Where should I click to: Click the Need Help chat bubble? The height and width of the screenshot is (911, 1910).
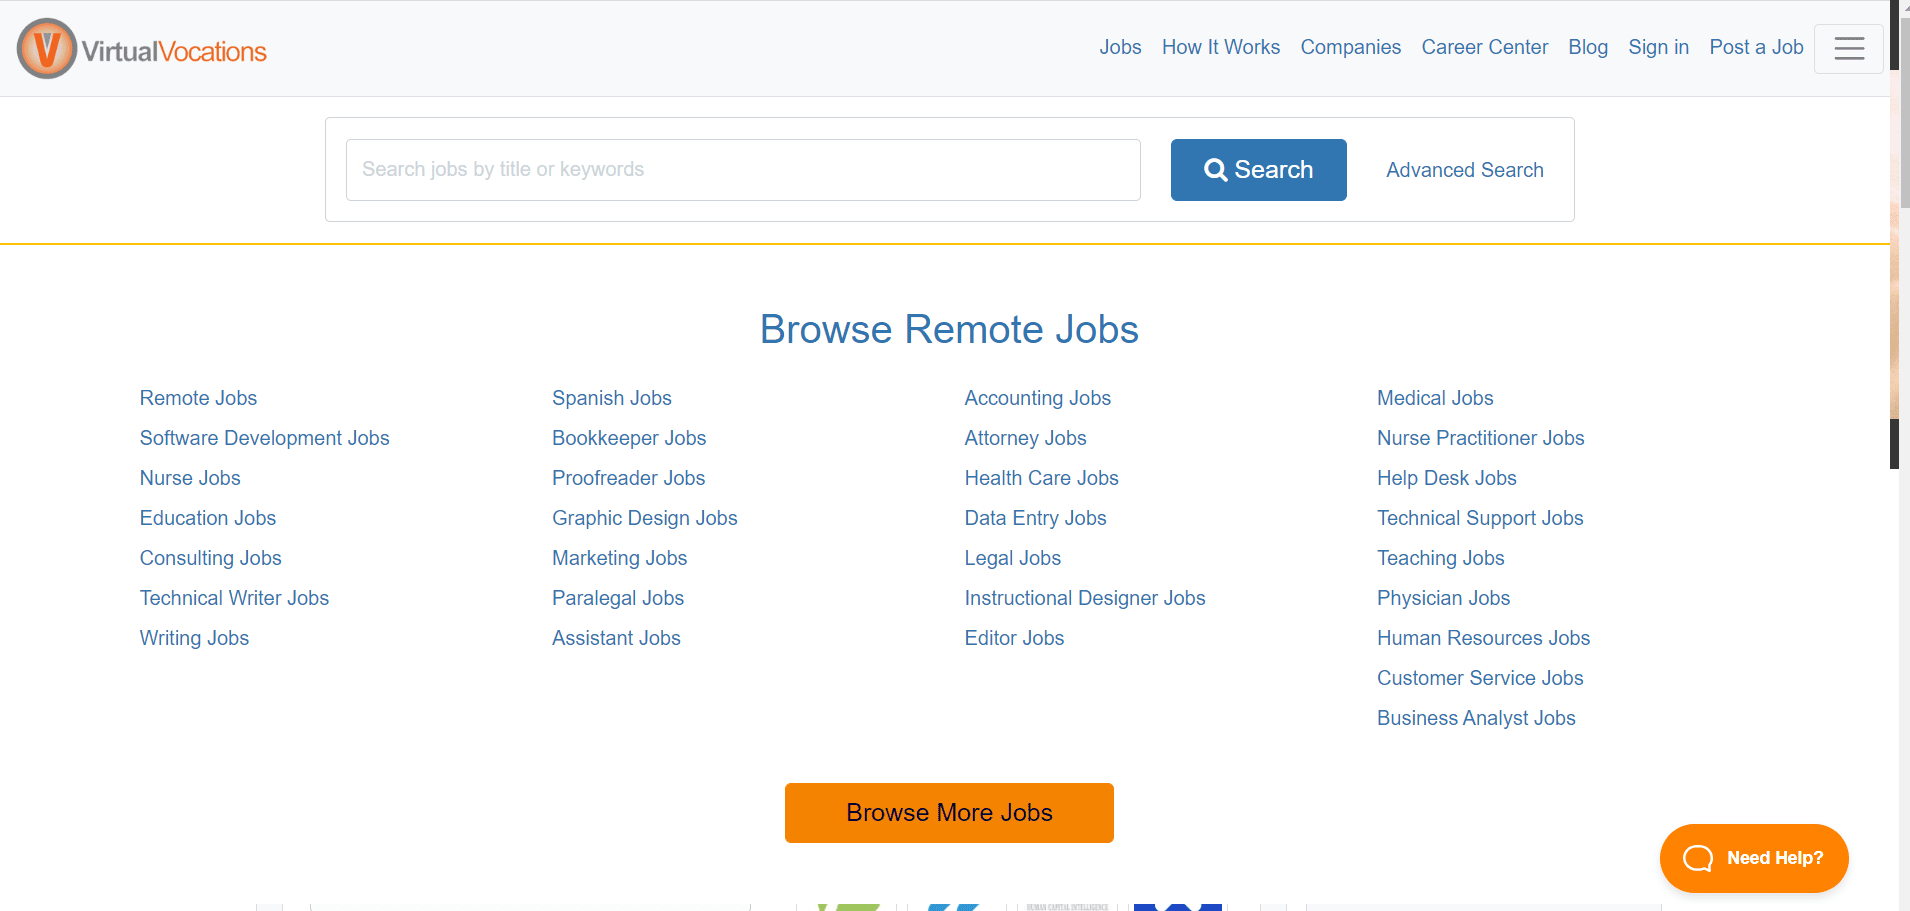click(x=1753, y=857)
